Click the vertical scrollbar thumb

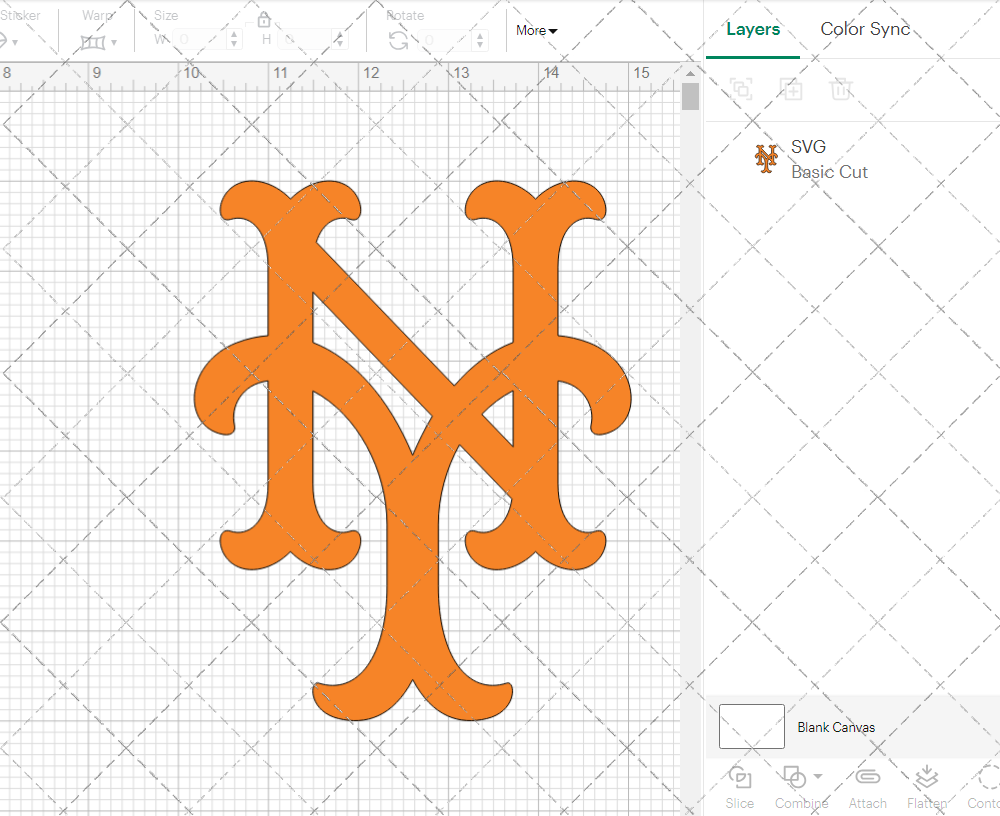click(690, 97)
